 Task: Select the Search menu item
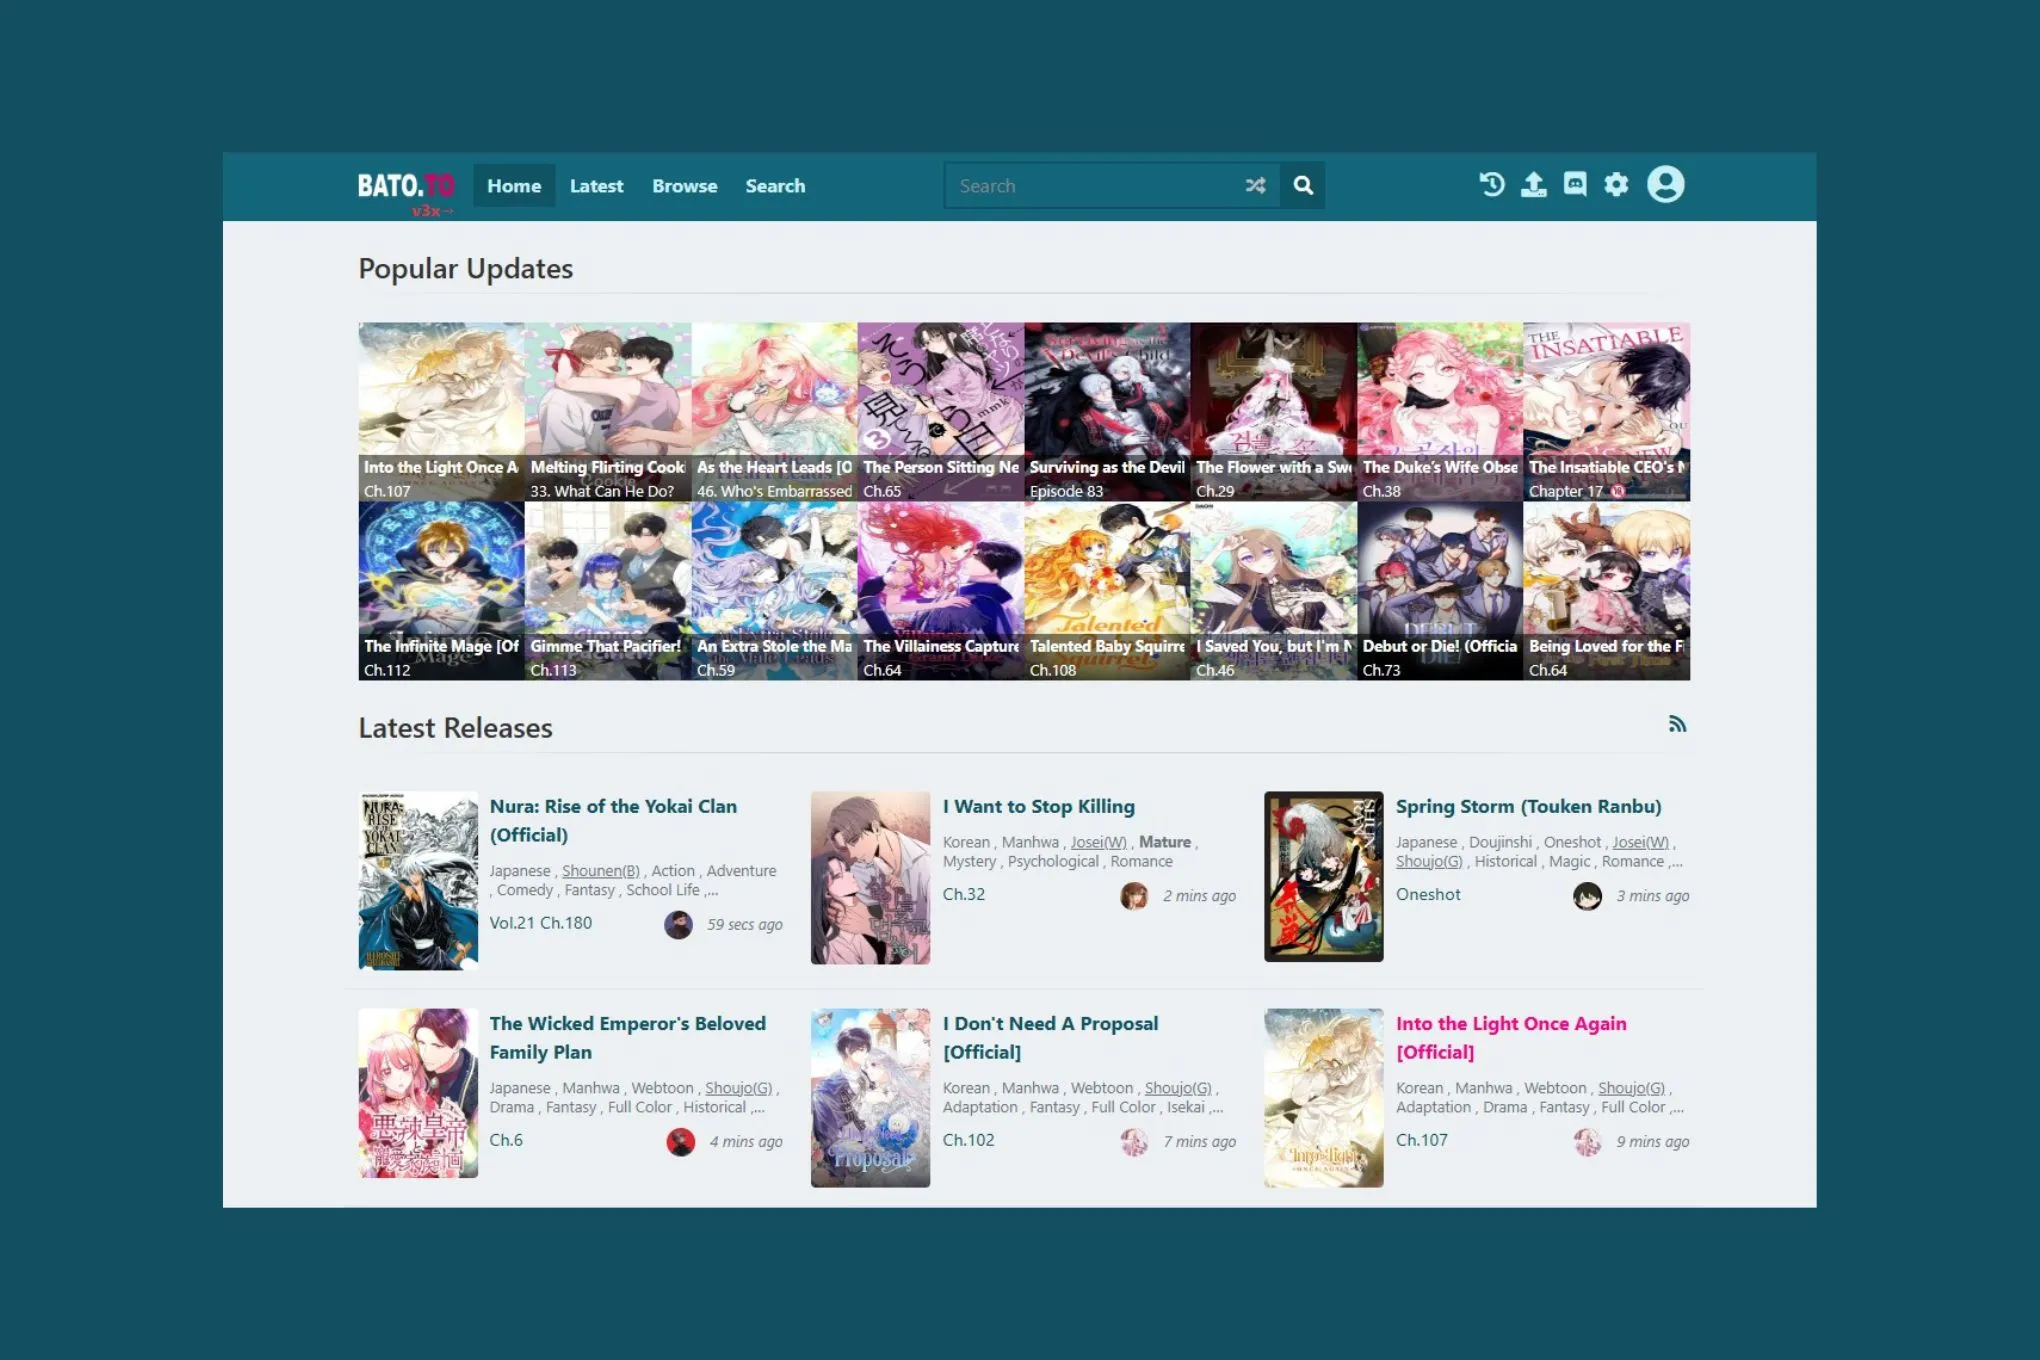(x=775, y=185)
